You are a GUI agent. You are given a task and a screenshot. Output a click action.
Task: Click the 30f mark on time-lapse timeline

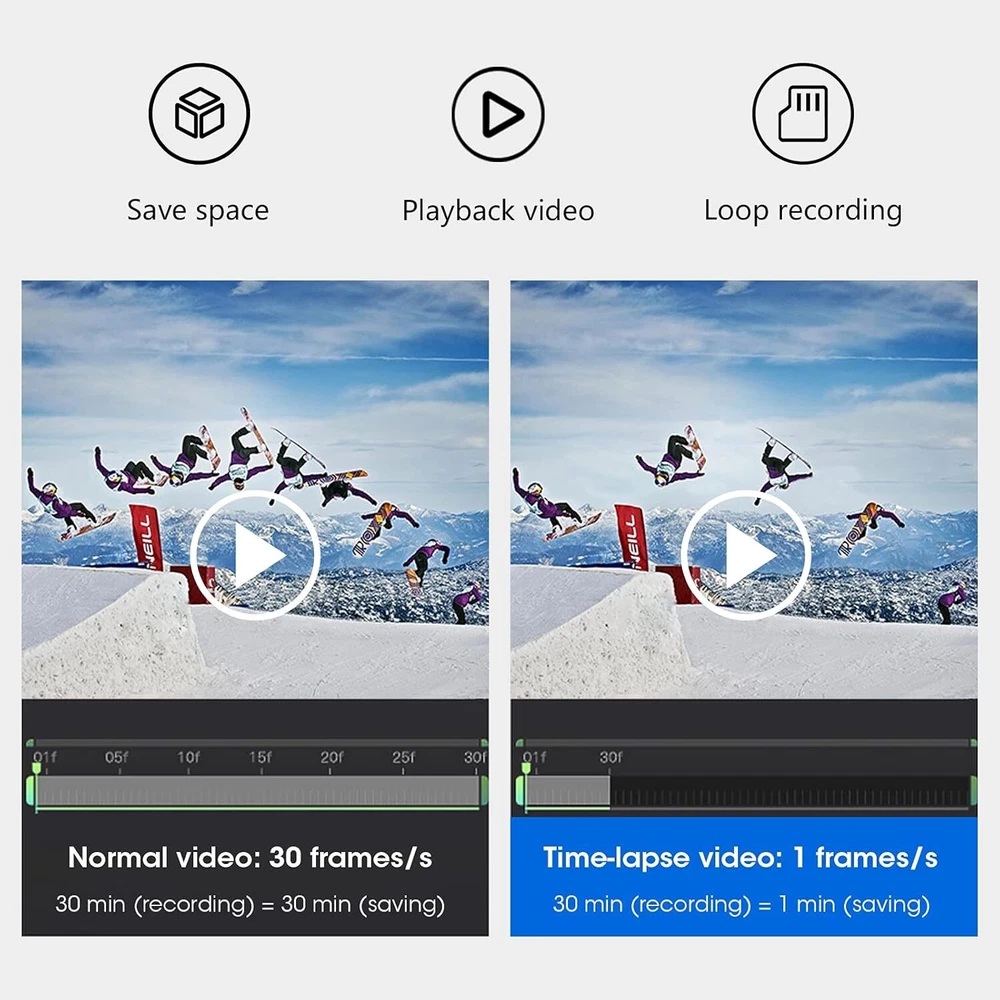pyautogui.click(x=610, y=758)
